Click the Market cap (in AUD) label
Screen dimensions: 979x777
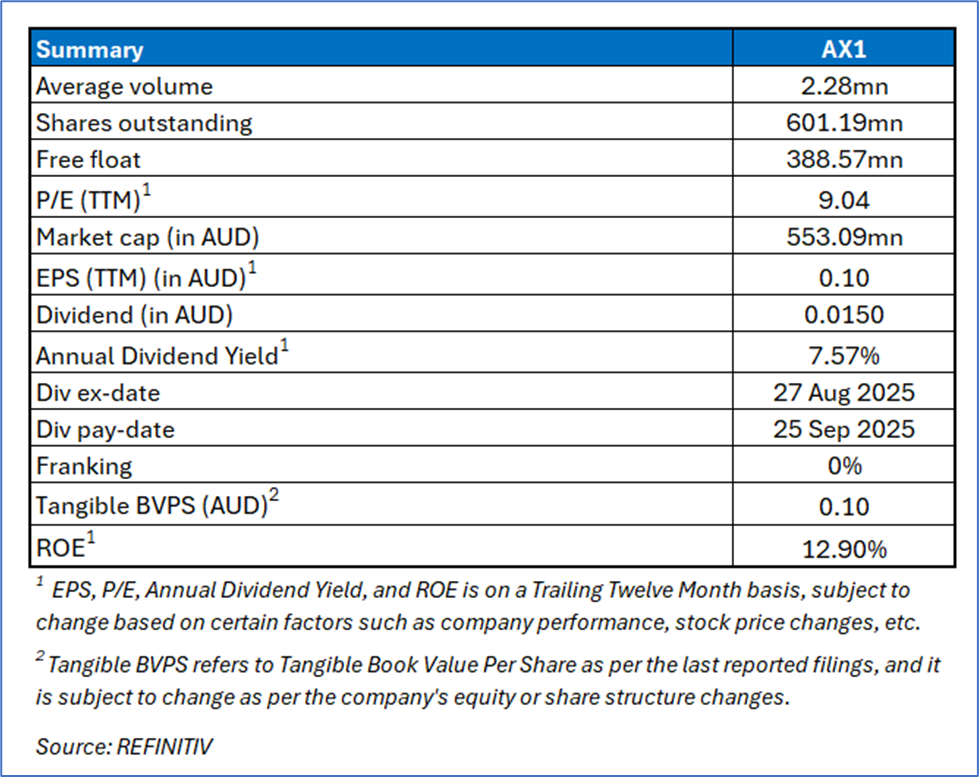point(146,238)
